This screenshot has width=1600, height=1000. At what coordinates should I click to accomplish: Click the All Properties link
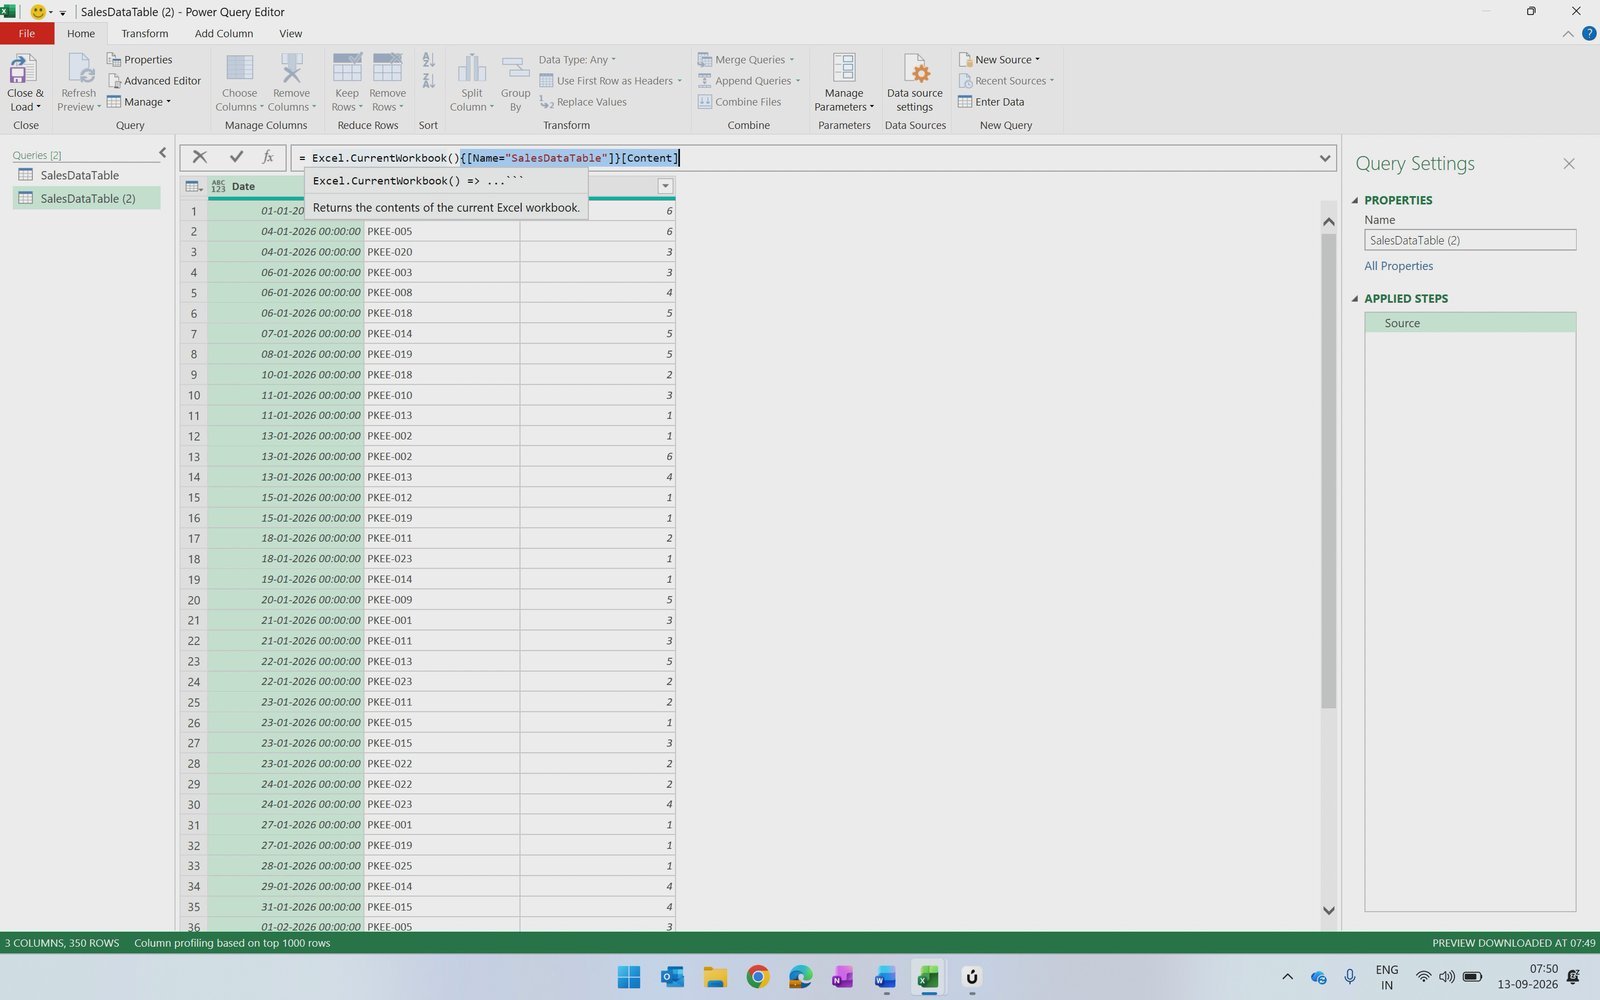1398,266
